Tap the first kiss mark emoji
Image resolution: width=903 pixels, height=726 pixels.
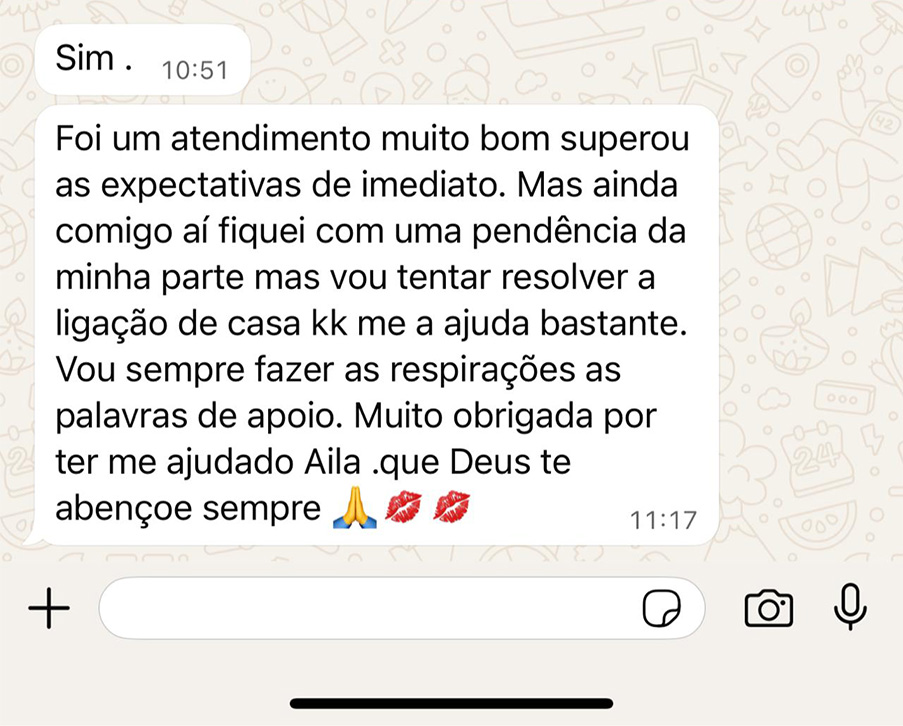point(403,508)
